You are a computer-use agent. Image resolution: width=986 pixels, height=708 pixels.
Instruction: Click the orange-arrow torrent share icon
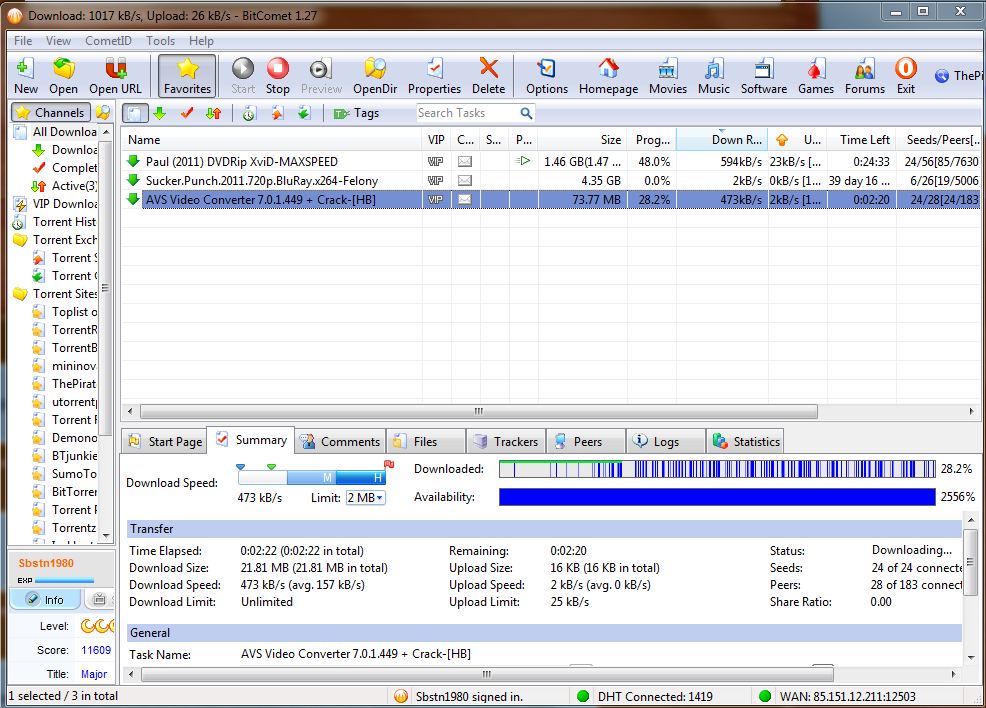click(277, 113)
